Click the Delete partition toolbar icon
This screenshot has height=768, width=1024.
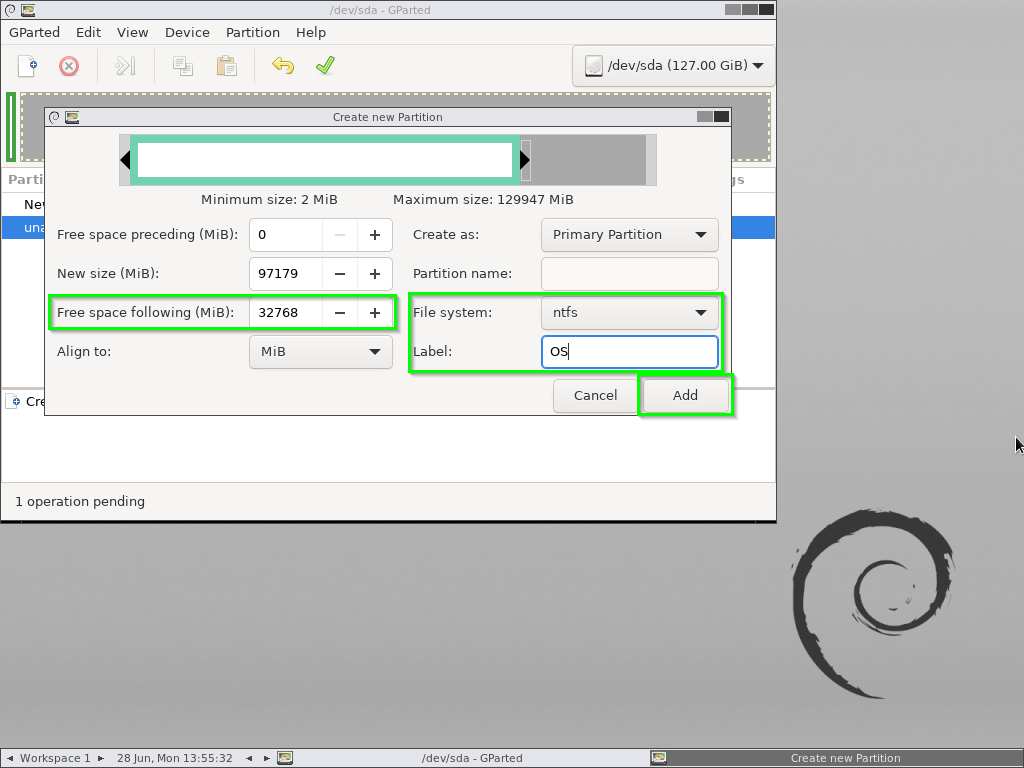(x=69, y=66)
